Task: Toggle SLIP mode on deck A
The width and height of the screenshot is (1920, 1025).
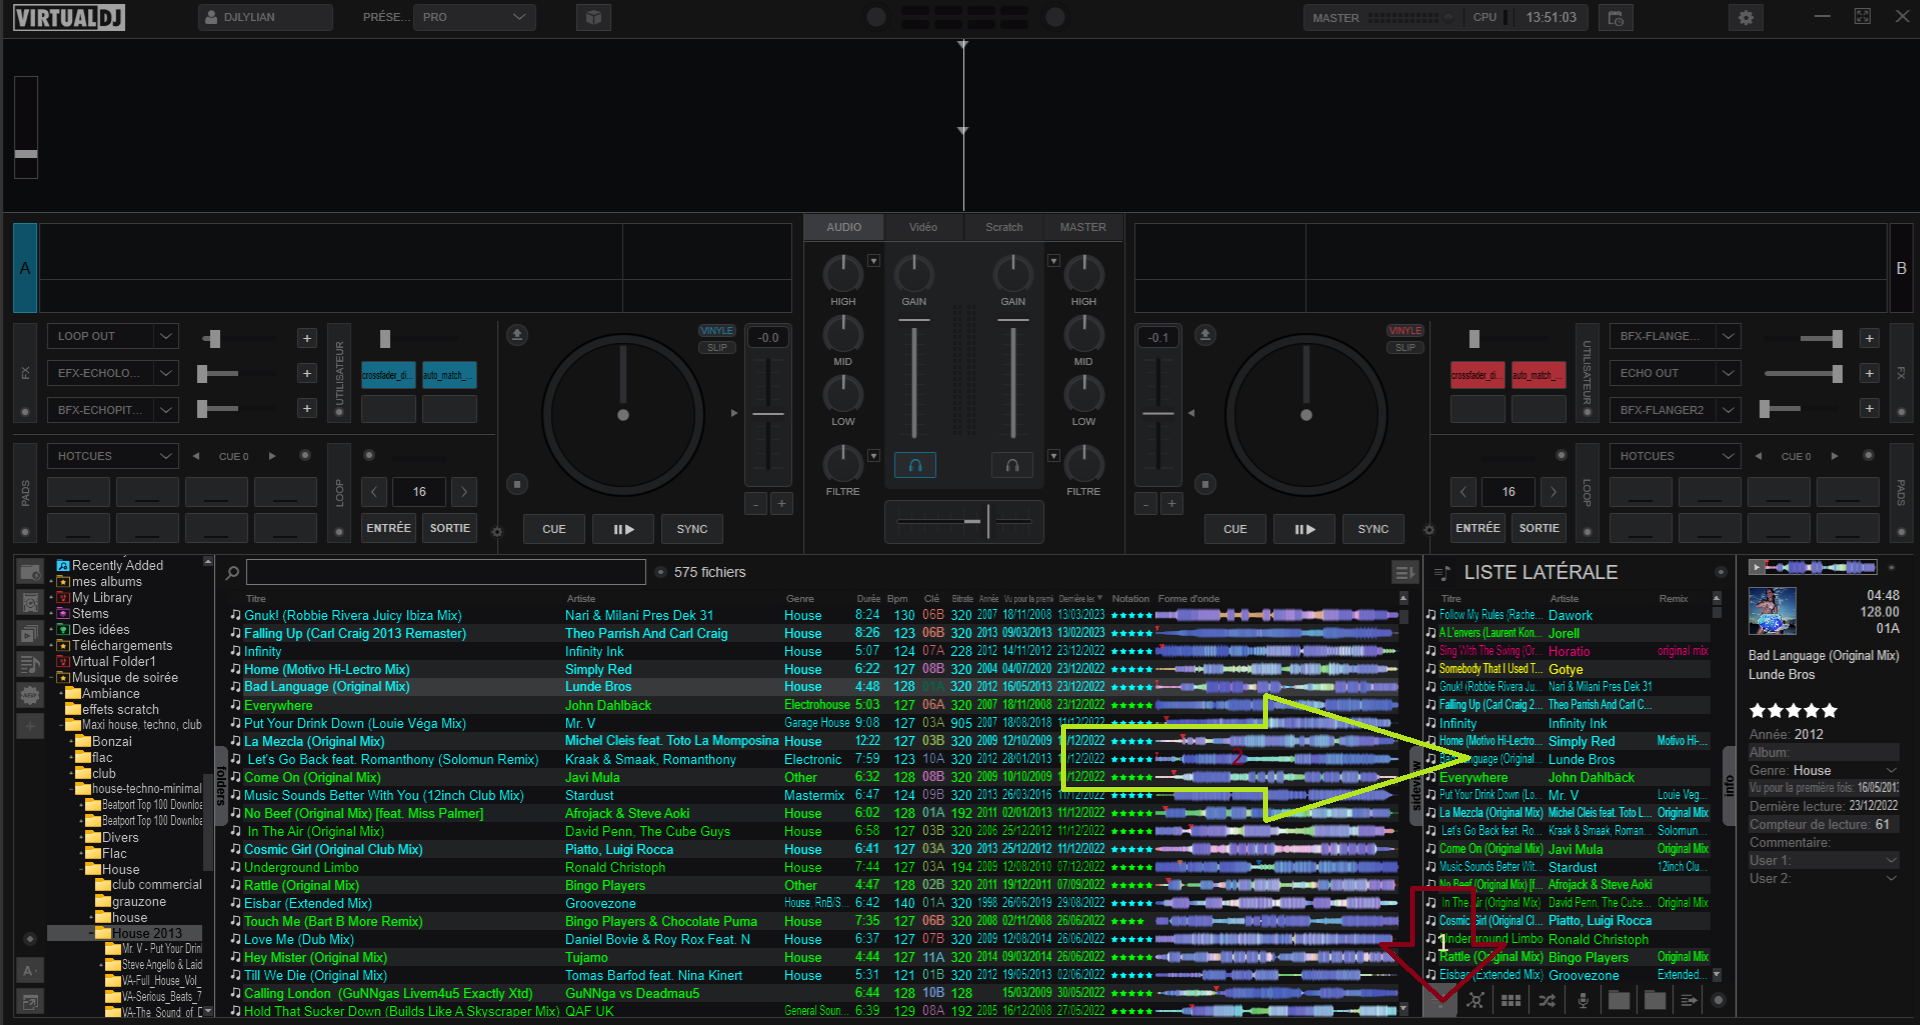Action: pyautogui.click(x=717, y=348)
